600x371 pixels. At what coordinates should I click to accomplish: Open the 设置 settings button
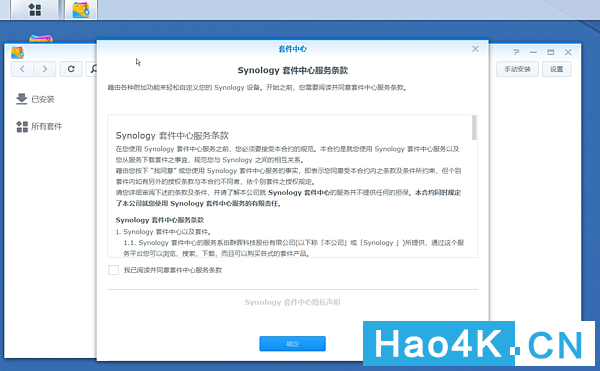tap(556, 69)
